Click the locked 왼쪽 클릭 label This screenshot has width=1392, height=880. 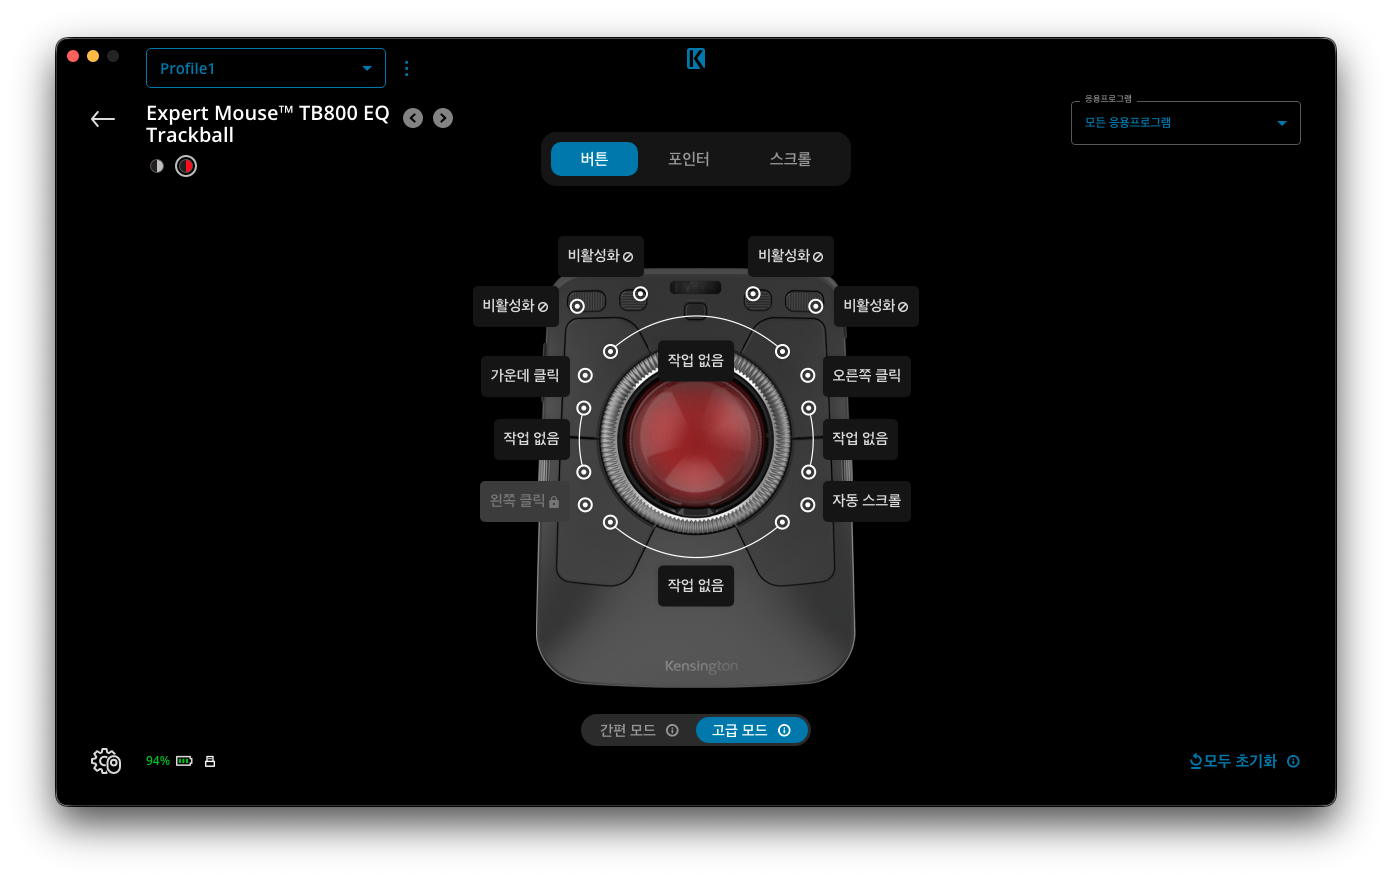[525, 501]
